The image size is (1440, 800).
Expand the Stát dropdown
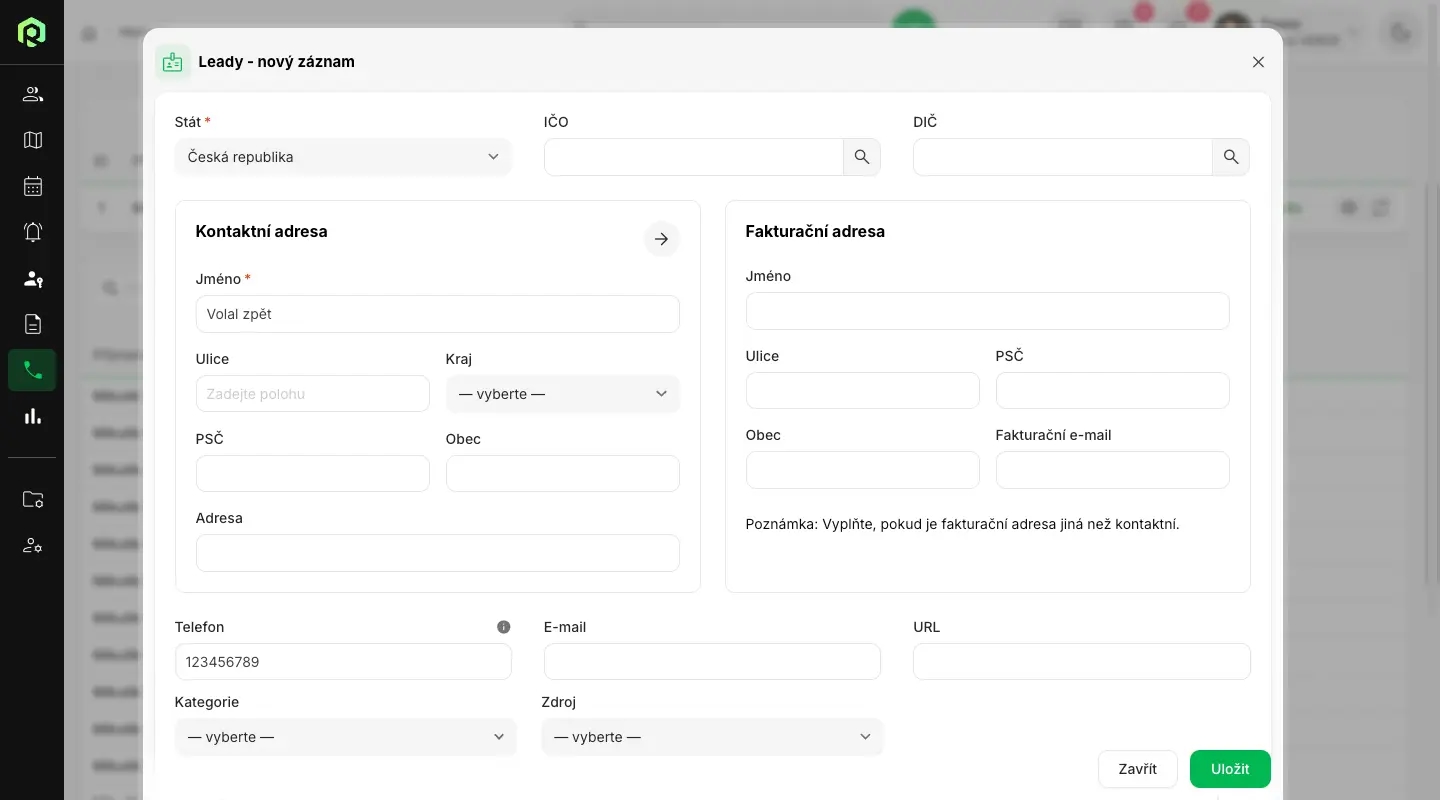[x=342, y=157]
